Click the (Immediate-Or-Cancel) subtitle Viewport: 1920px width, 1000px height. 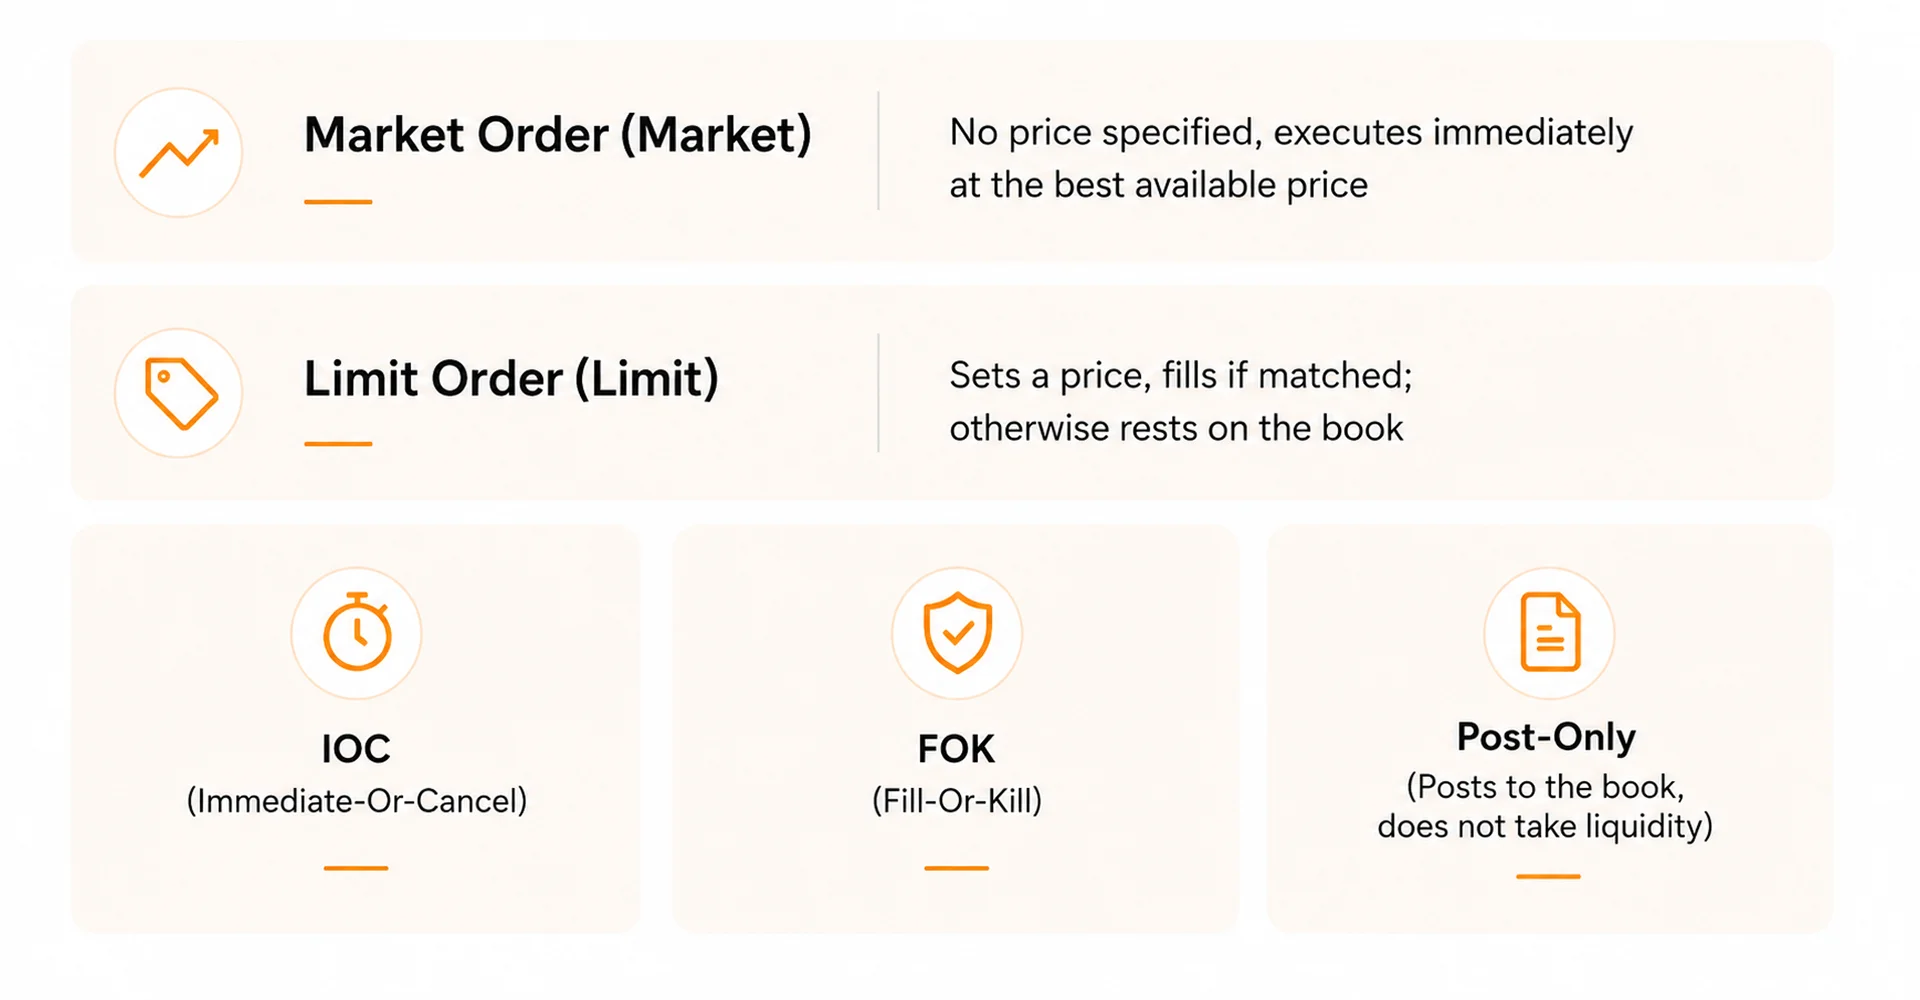(x=357, y=801)
